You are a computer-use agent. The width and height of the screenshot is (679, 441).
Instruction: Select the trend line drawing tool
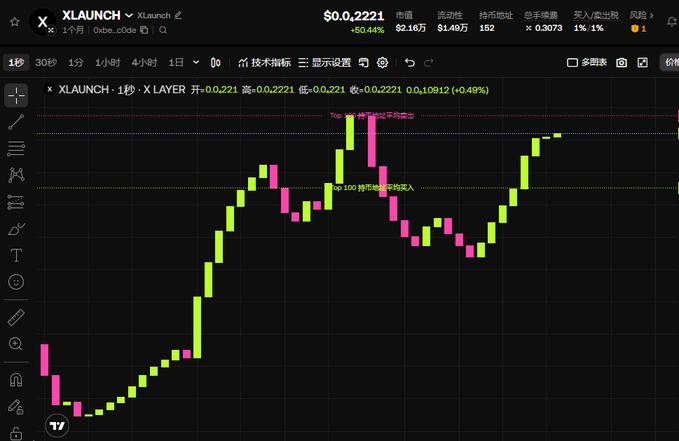pyautogui.click(x=16, y=122)
